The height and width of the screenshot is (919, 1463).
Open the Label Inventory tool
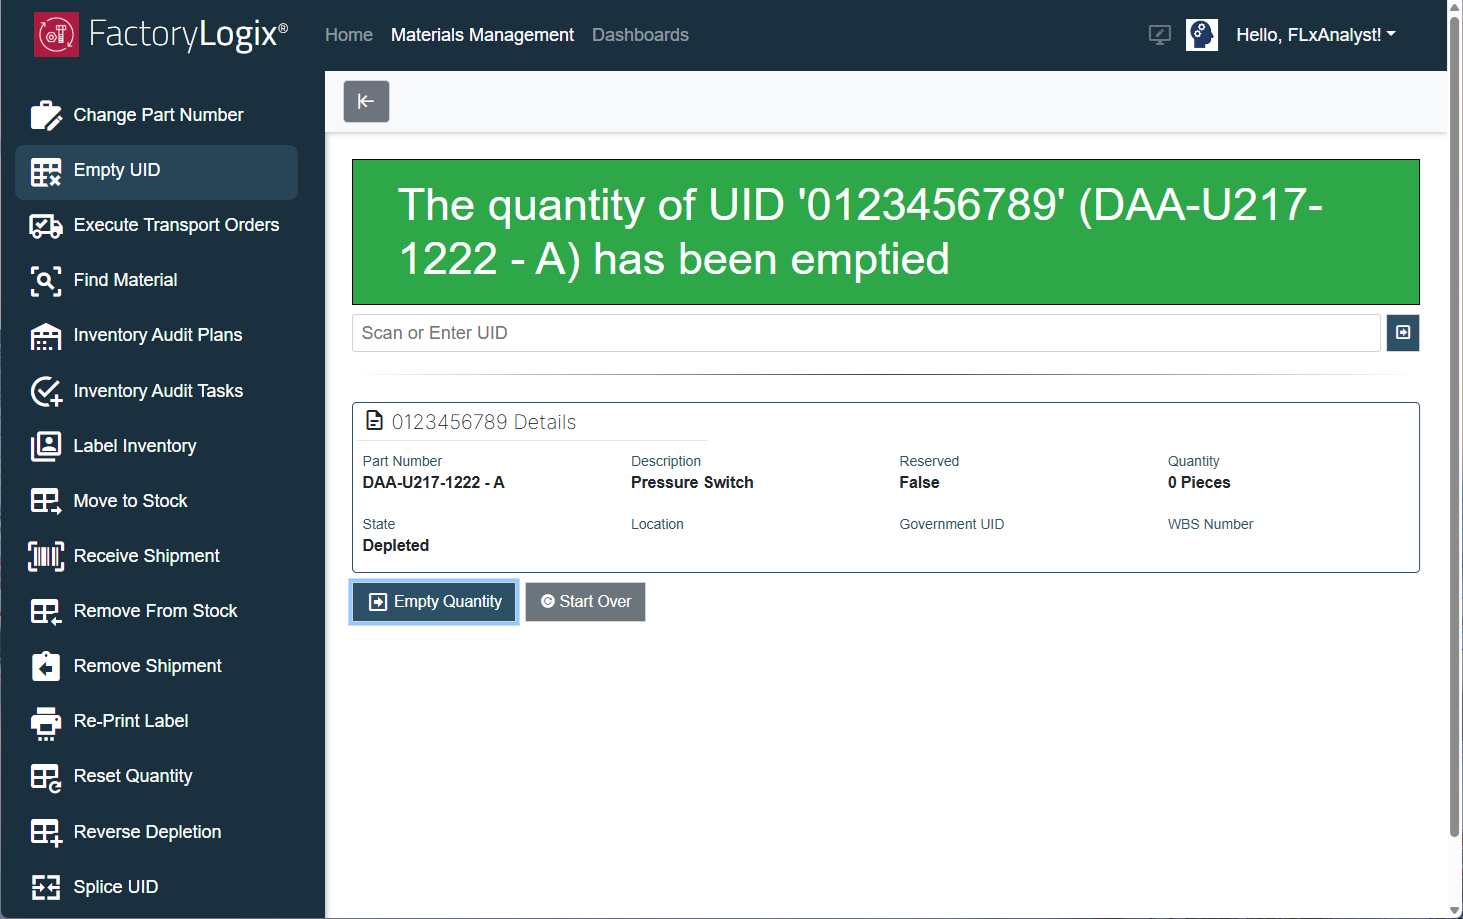(x=134, y=445)
